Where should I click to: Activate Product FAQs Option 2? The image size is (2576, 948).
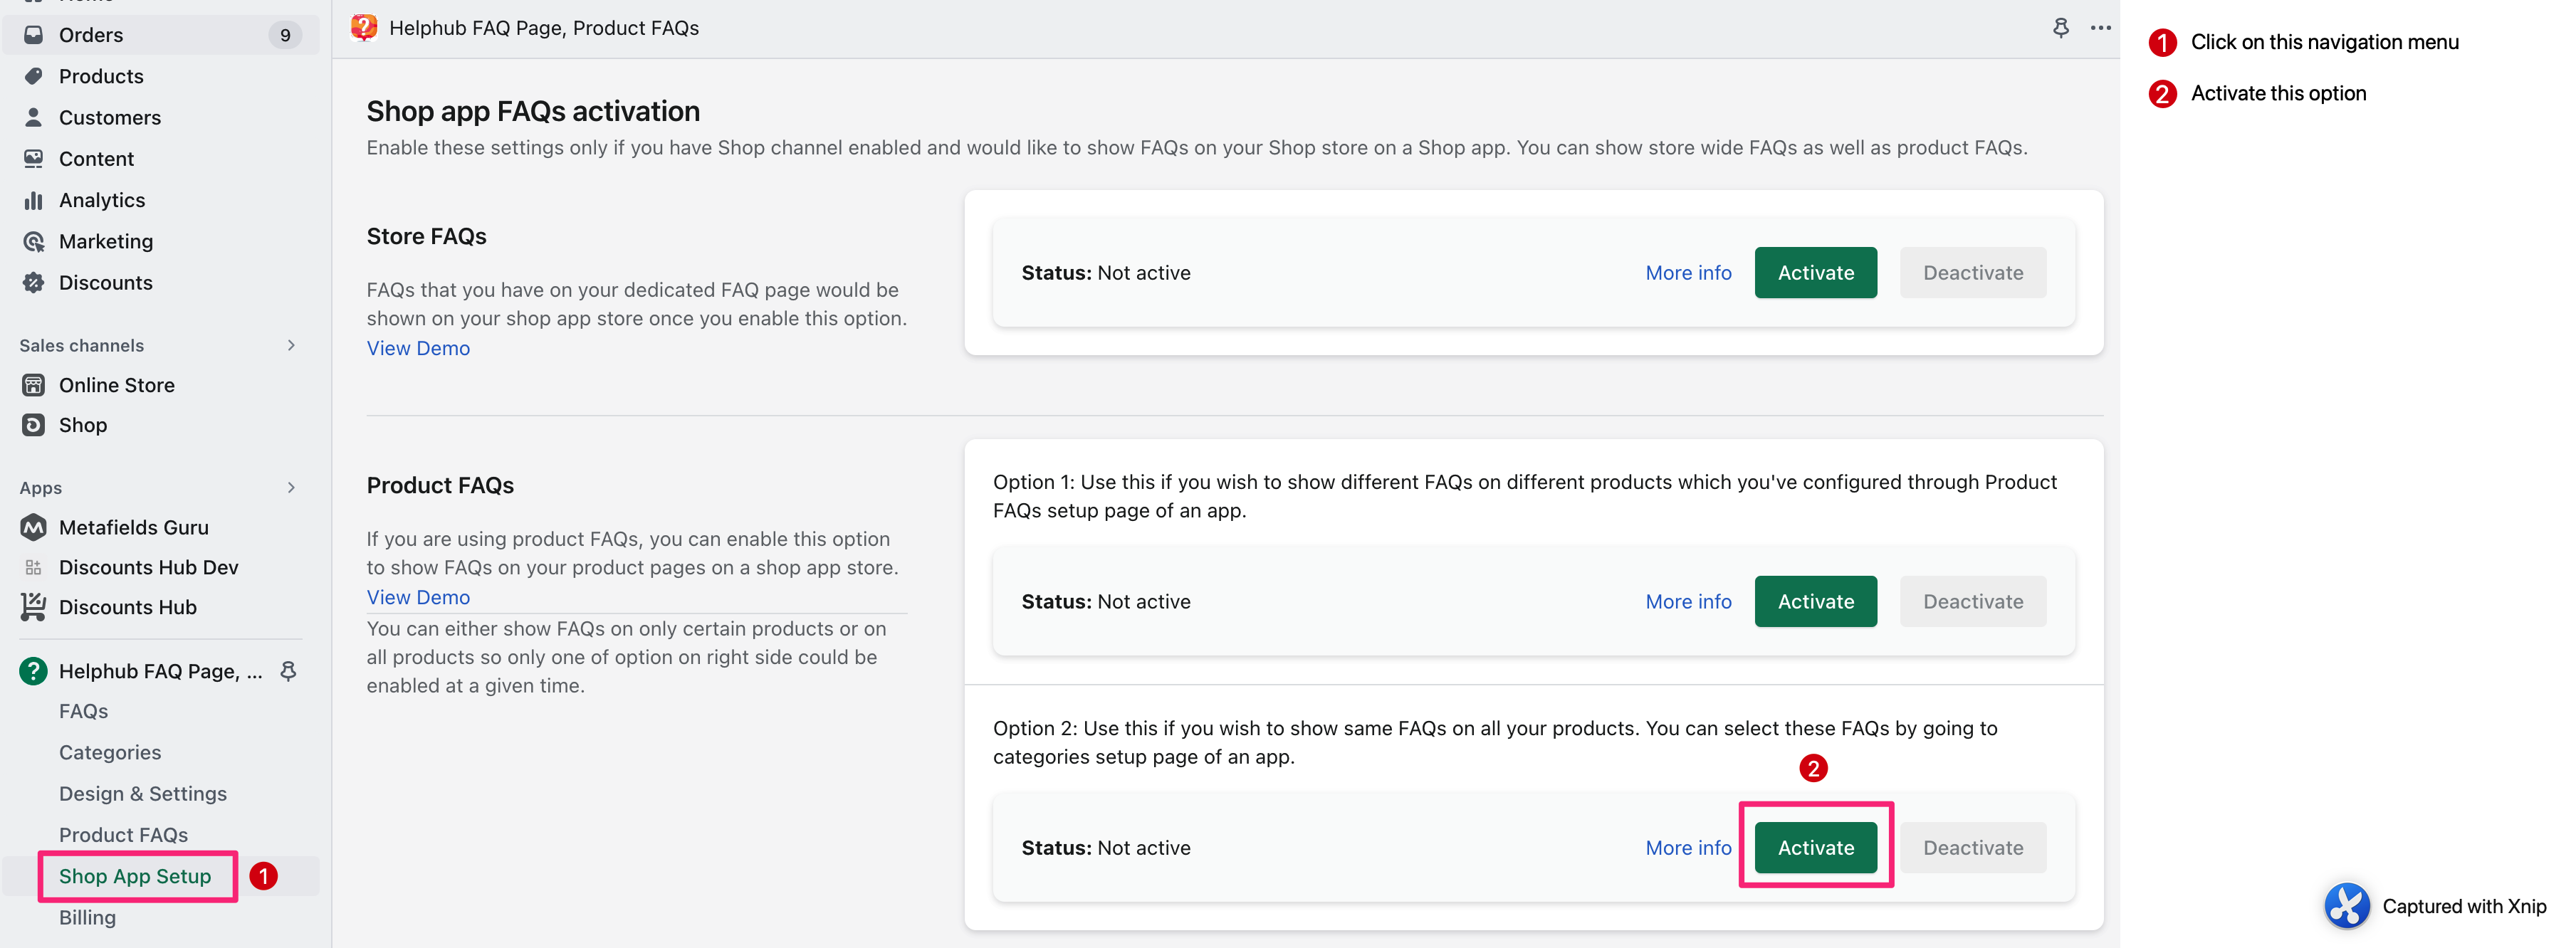point(1815,848)
